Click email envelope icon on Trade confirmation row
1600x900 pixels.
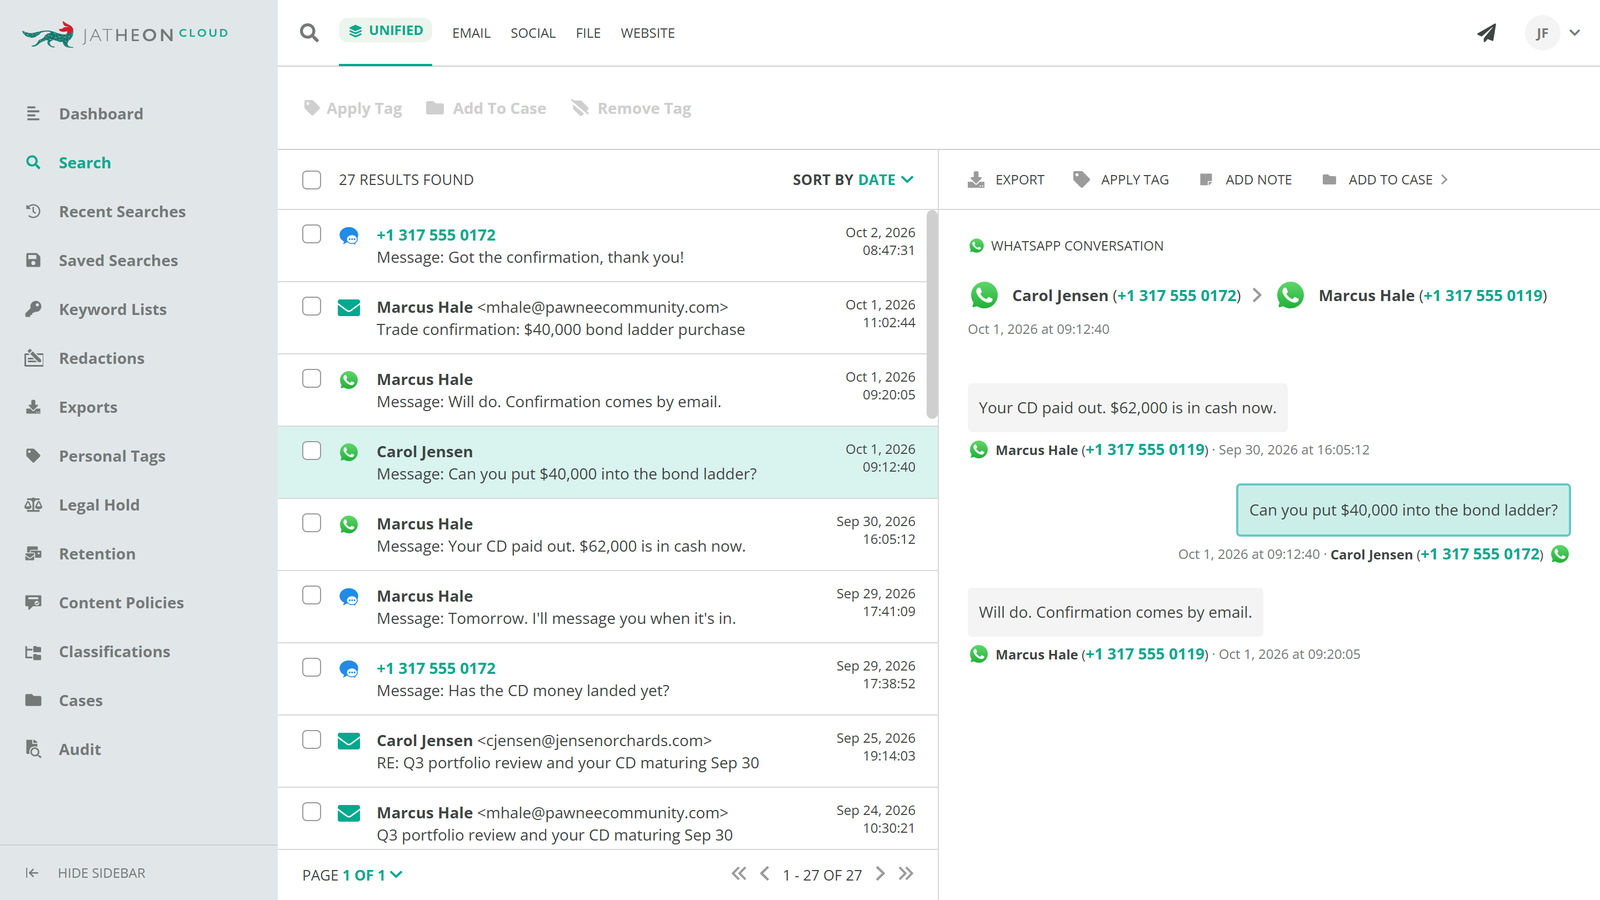349,308
